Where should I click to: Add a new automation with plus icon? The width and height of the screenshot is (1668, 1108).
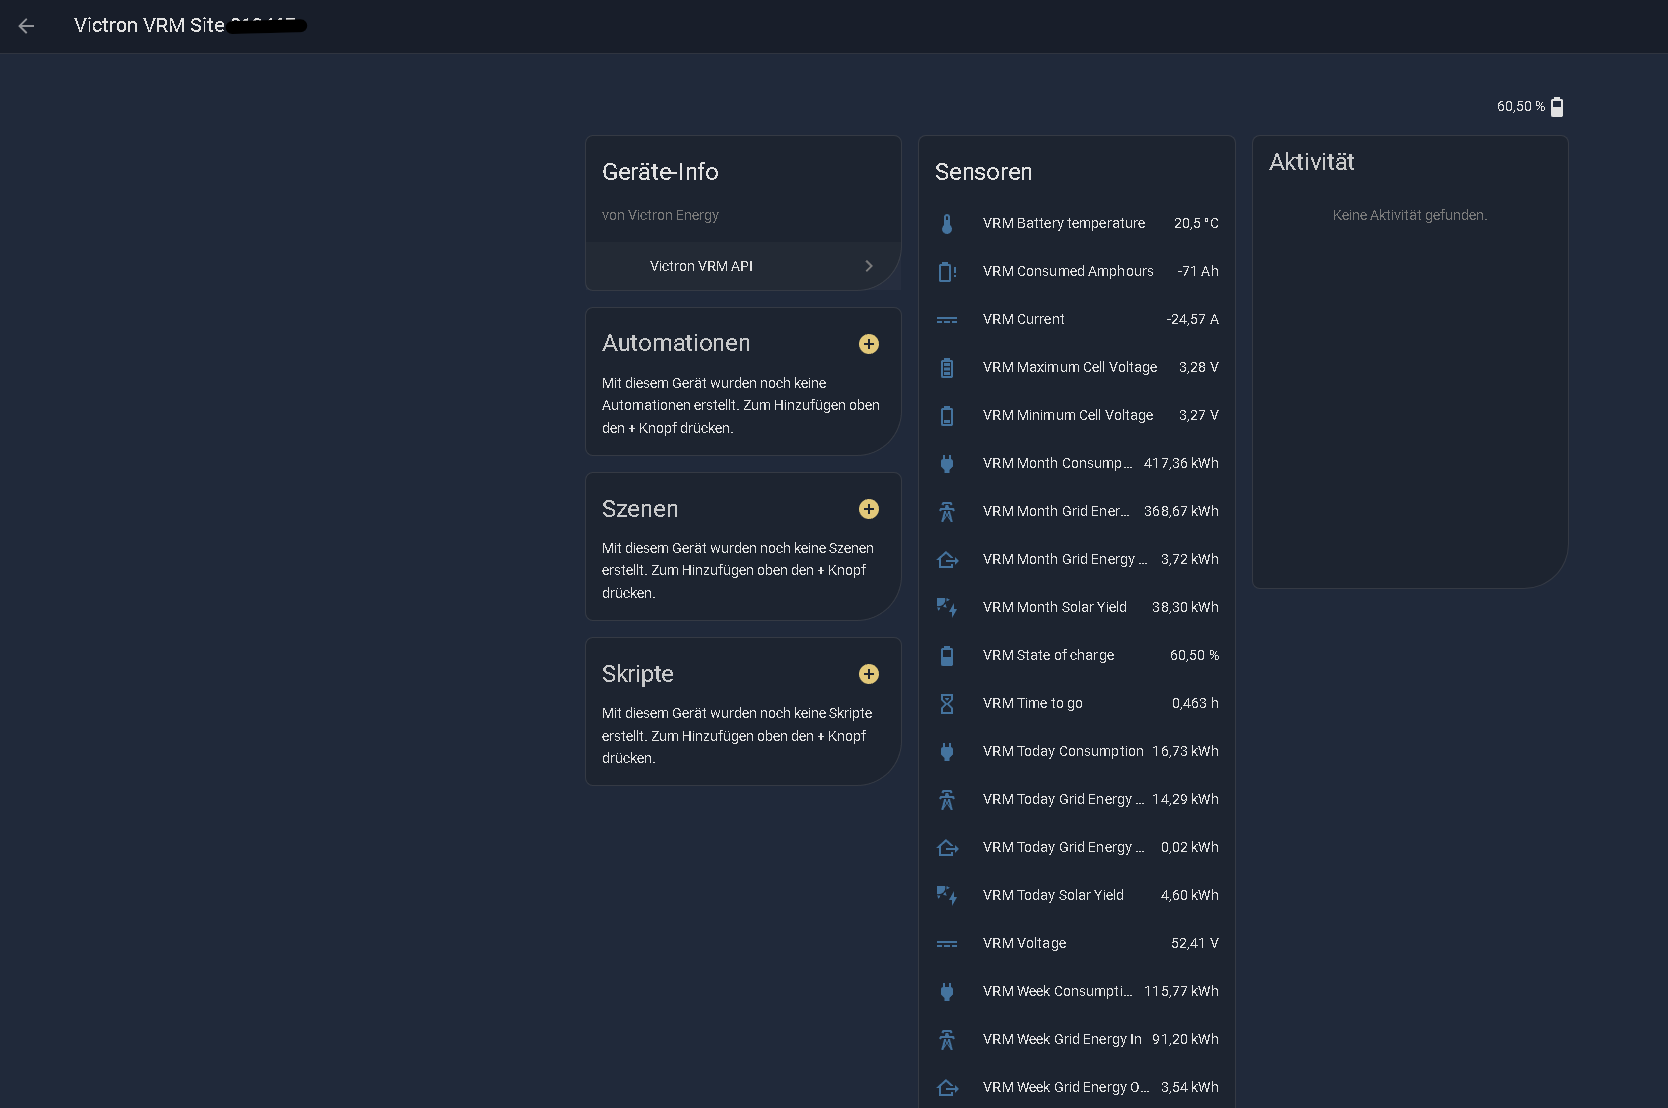pyautogui.click(x=868, y=344)
